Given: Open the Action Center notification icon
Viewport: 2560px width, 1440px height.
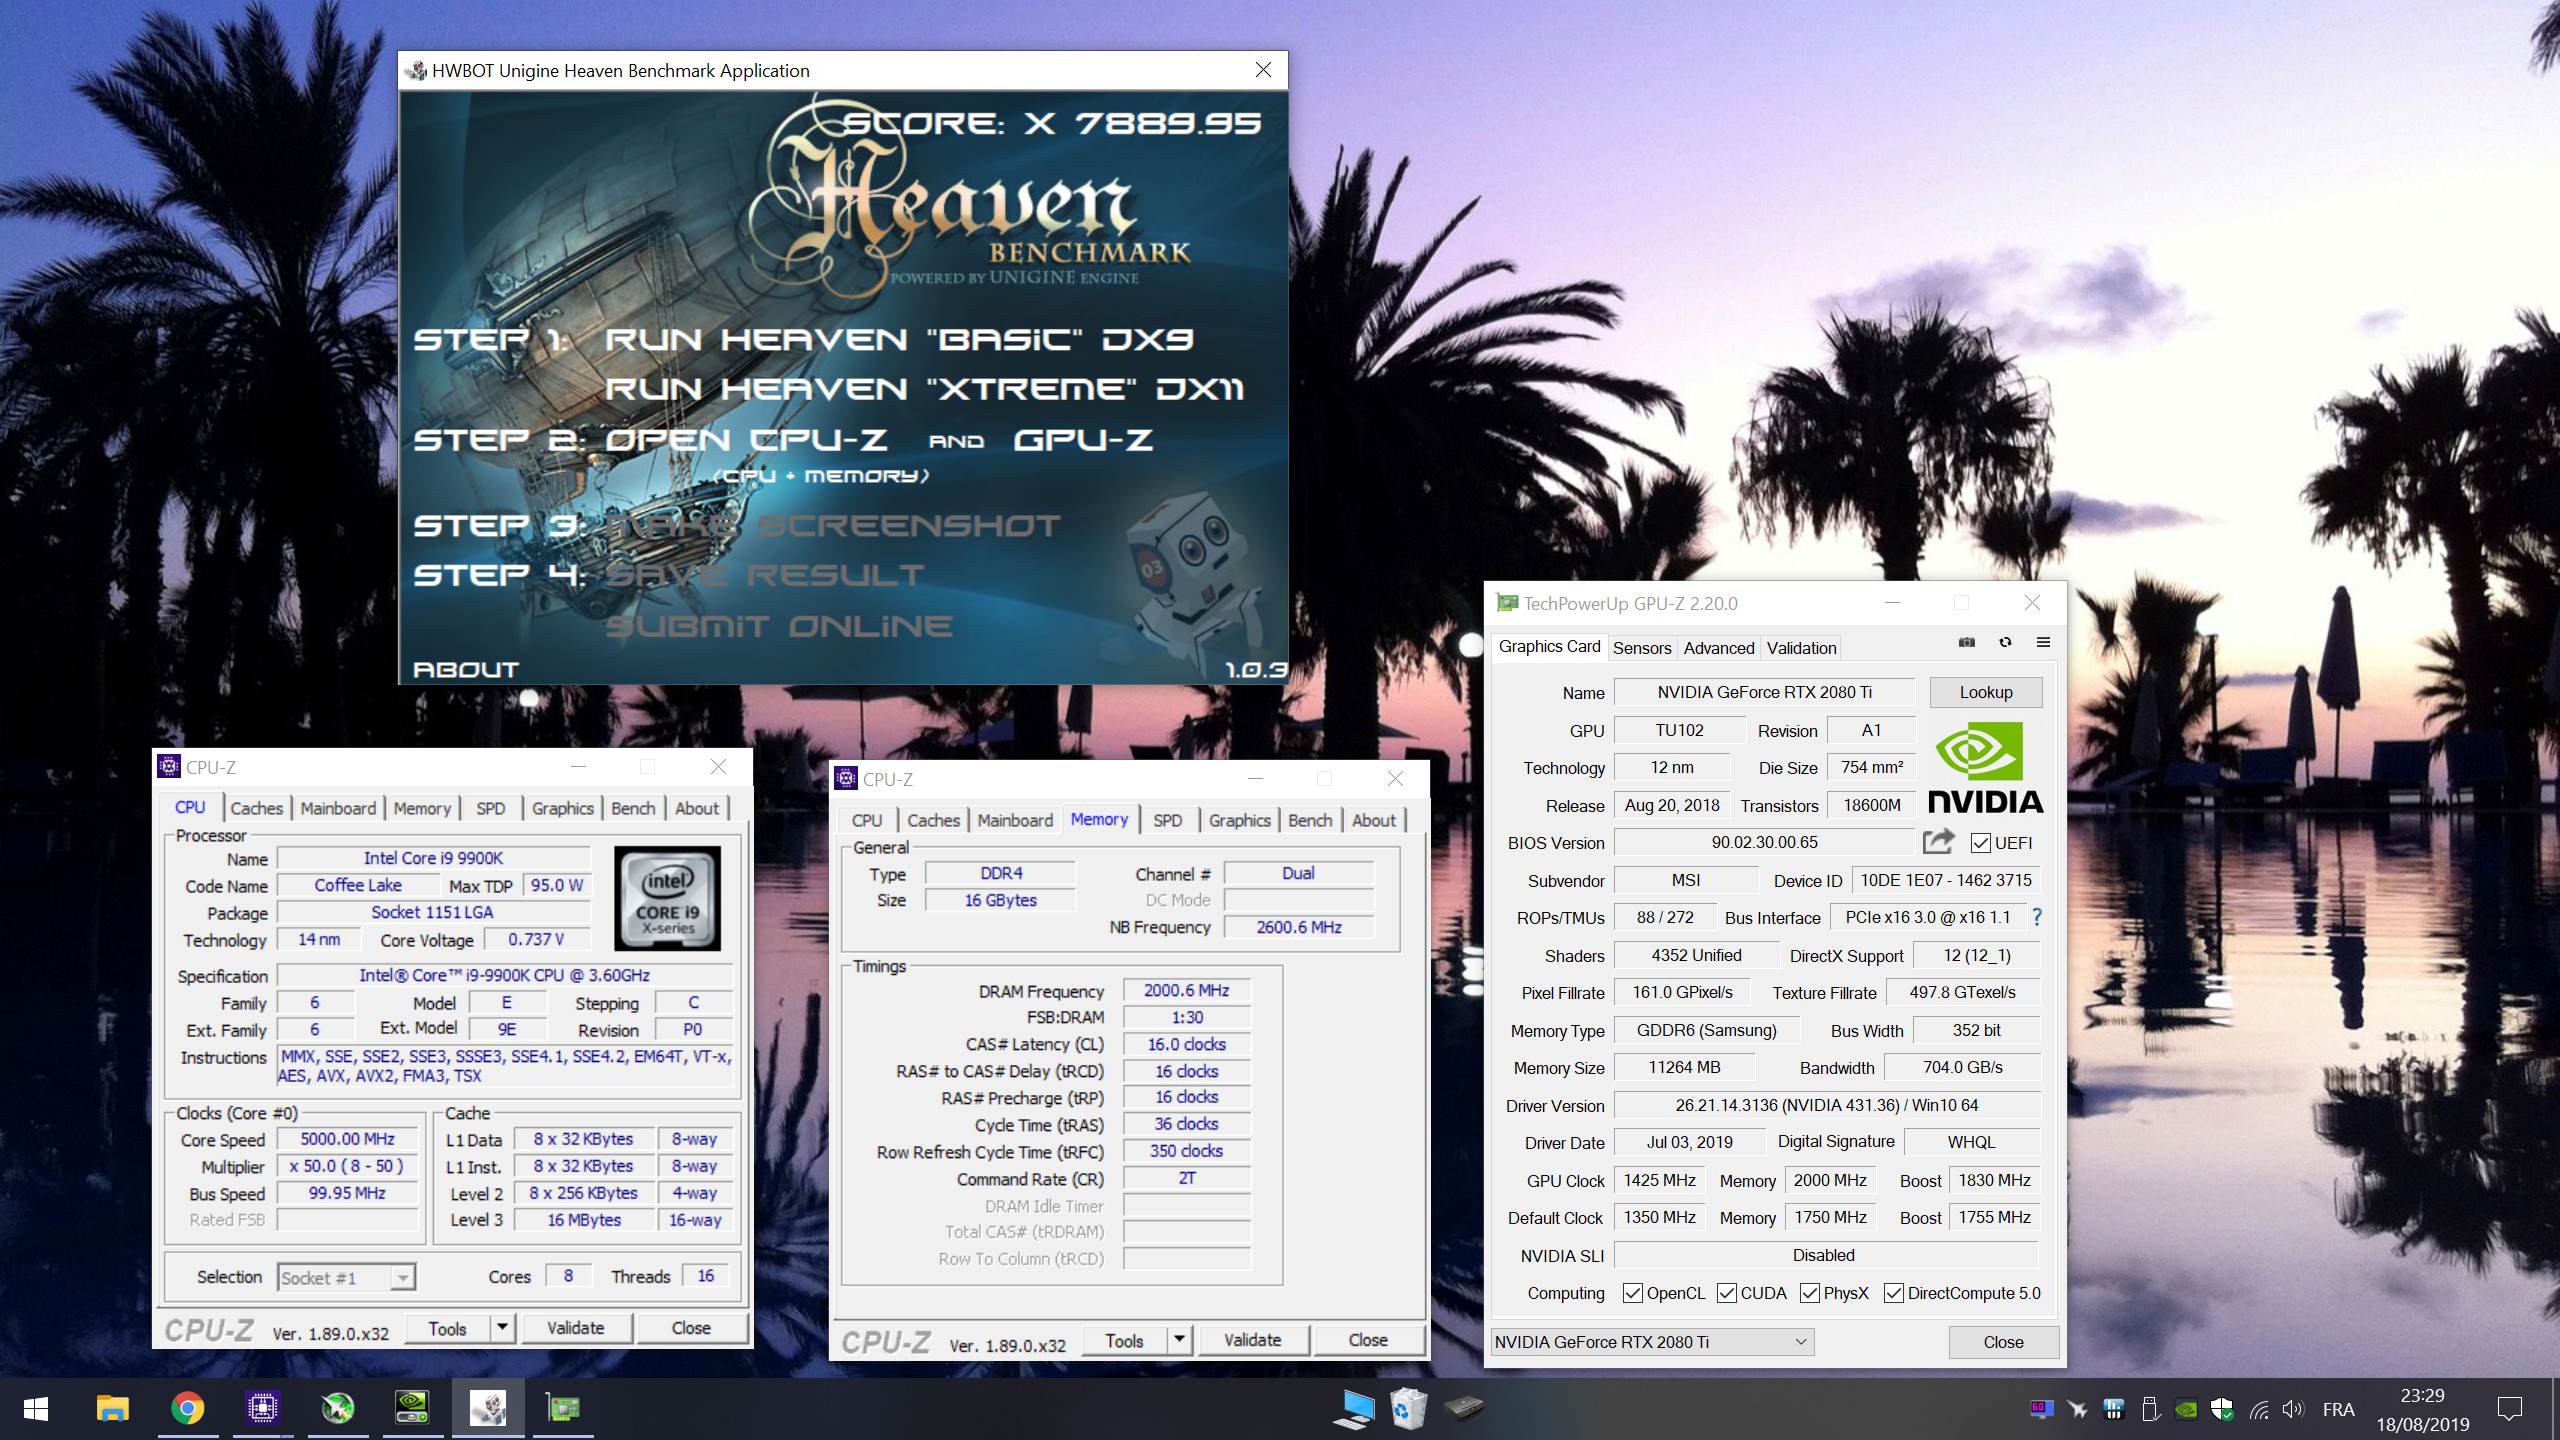Looking at the screenshot, I should [x=2509, y=1410].
